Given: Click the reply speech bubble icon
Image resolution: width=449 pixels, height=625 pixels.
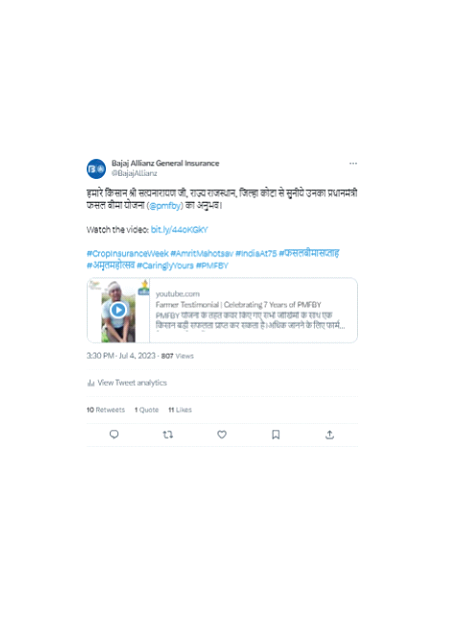Looking at the screenshot, I should tap(114, 434).
